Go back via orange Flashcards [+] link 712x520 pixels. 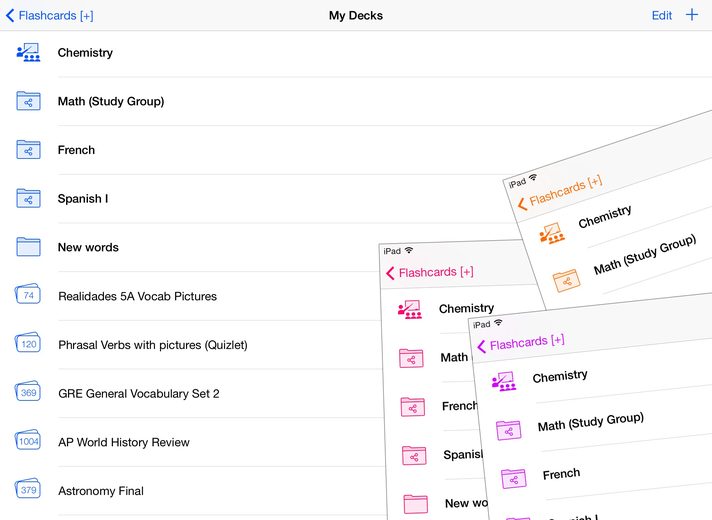coord(560,192)
